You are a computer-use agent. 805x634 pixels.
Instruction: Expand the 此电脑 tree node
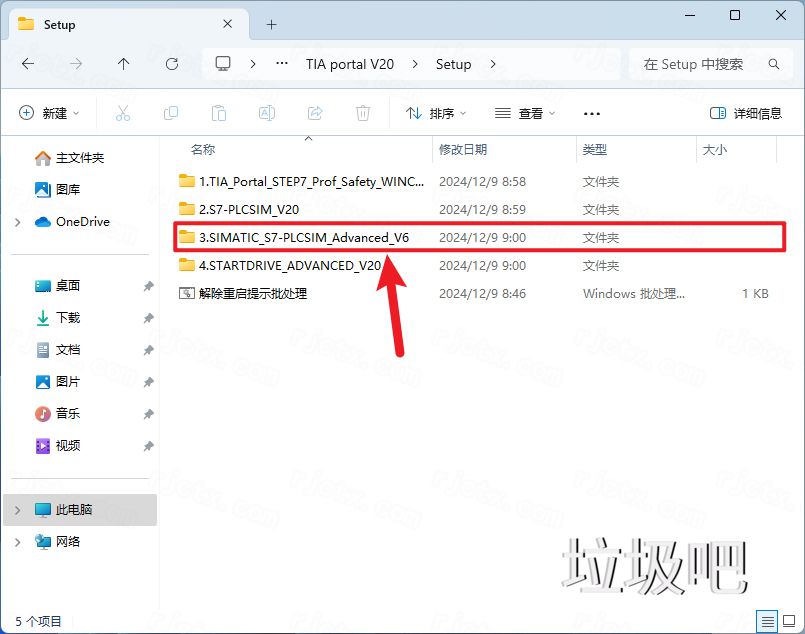pos(16,509)
